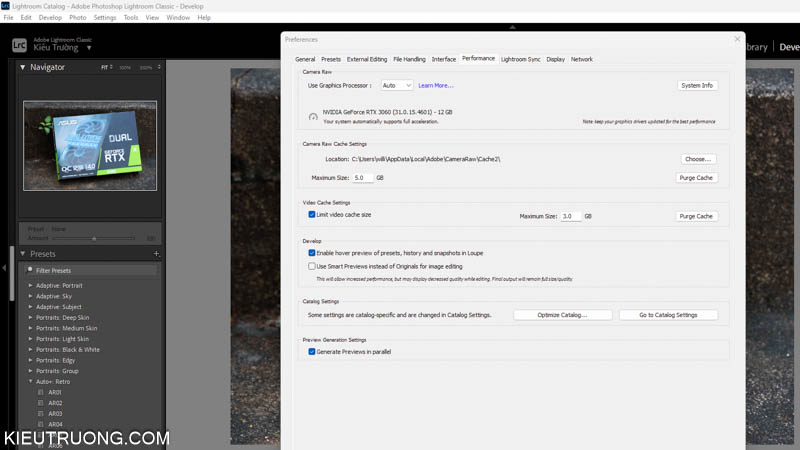
Task: Collapse Auto+: Retro preset group
Action: point(30,382)
